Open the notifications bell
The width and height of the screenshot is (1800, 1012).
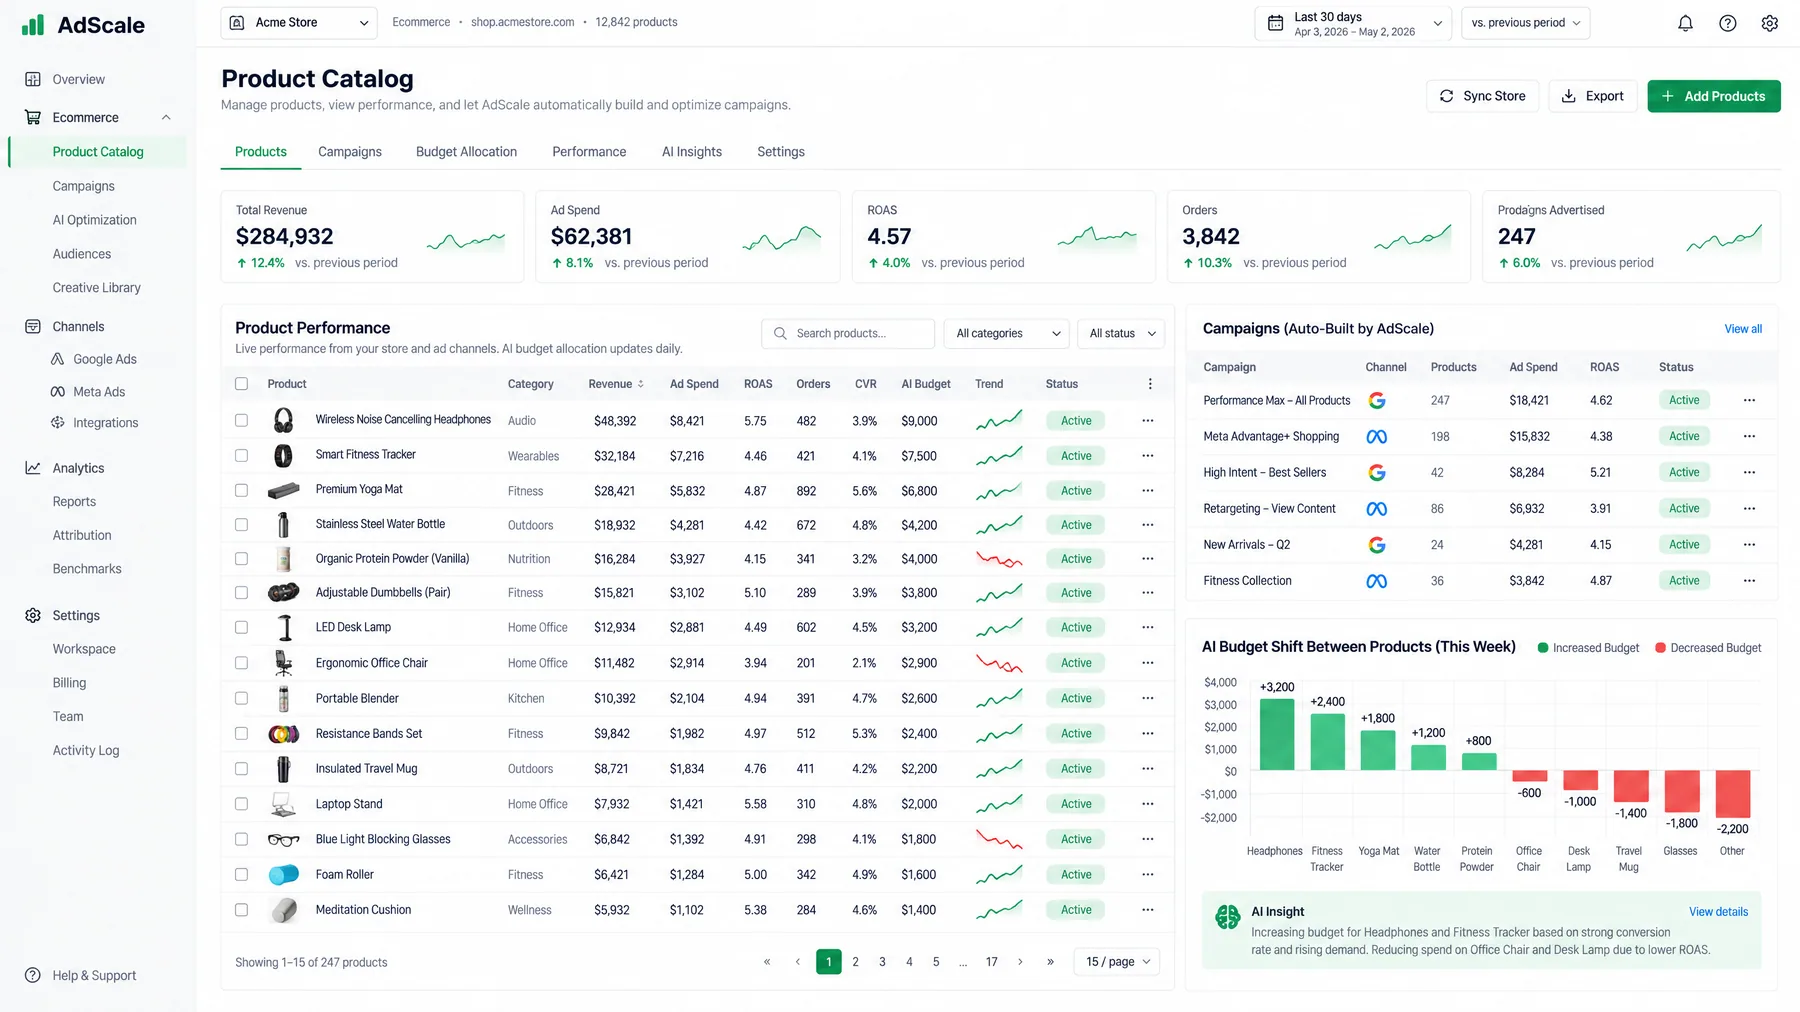tap(1685, 23)
